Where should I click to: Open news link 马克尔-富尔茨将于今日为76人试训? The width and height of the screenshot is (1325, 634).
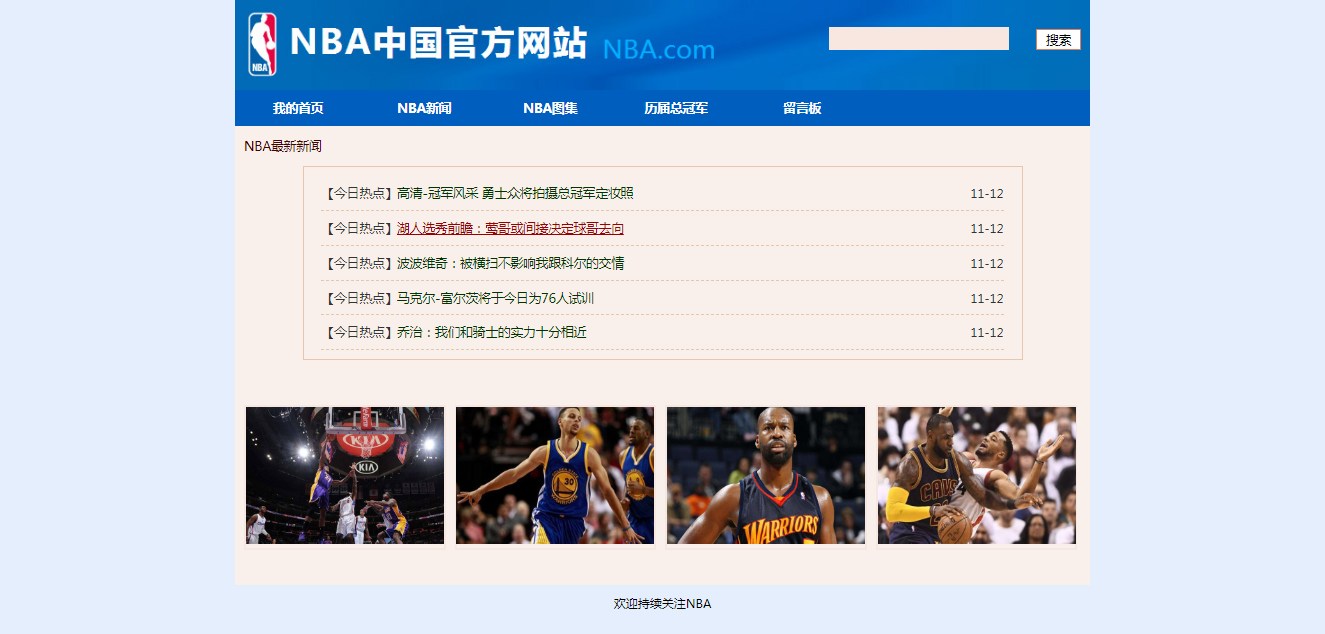coord(495,299)
